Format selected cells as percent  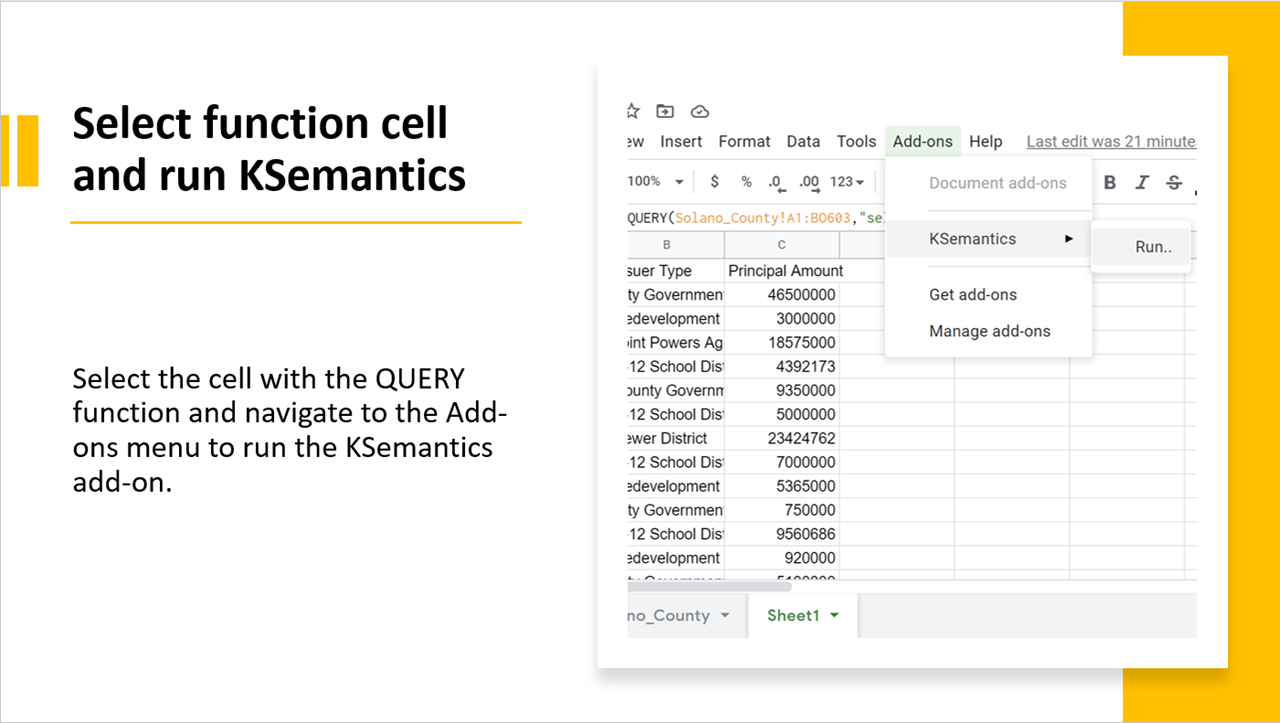(745, 182)
